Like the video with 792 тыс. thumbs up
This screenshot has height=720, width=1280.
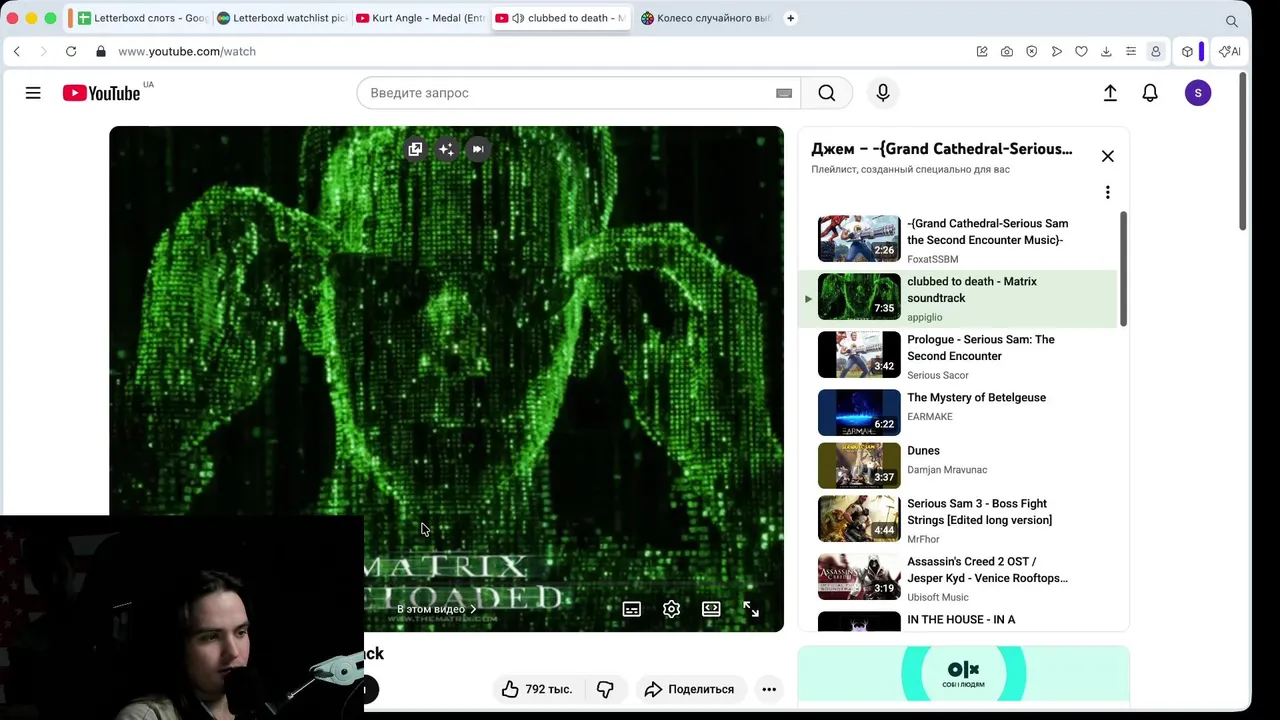click(x=538, y=689)
